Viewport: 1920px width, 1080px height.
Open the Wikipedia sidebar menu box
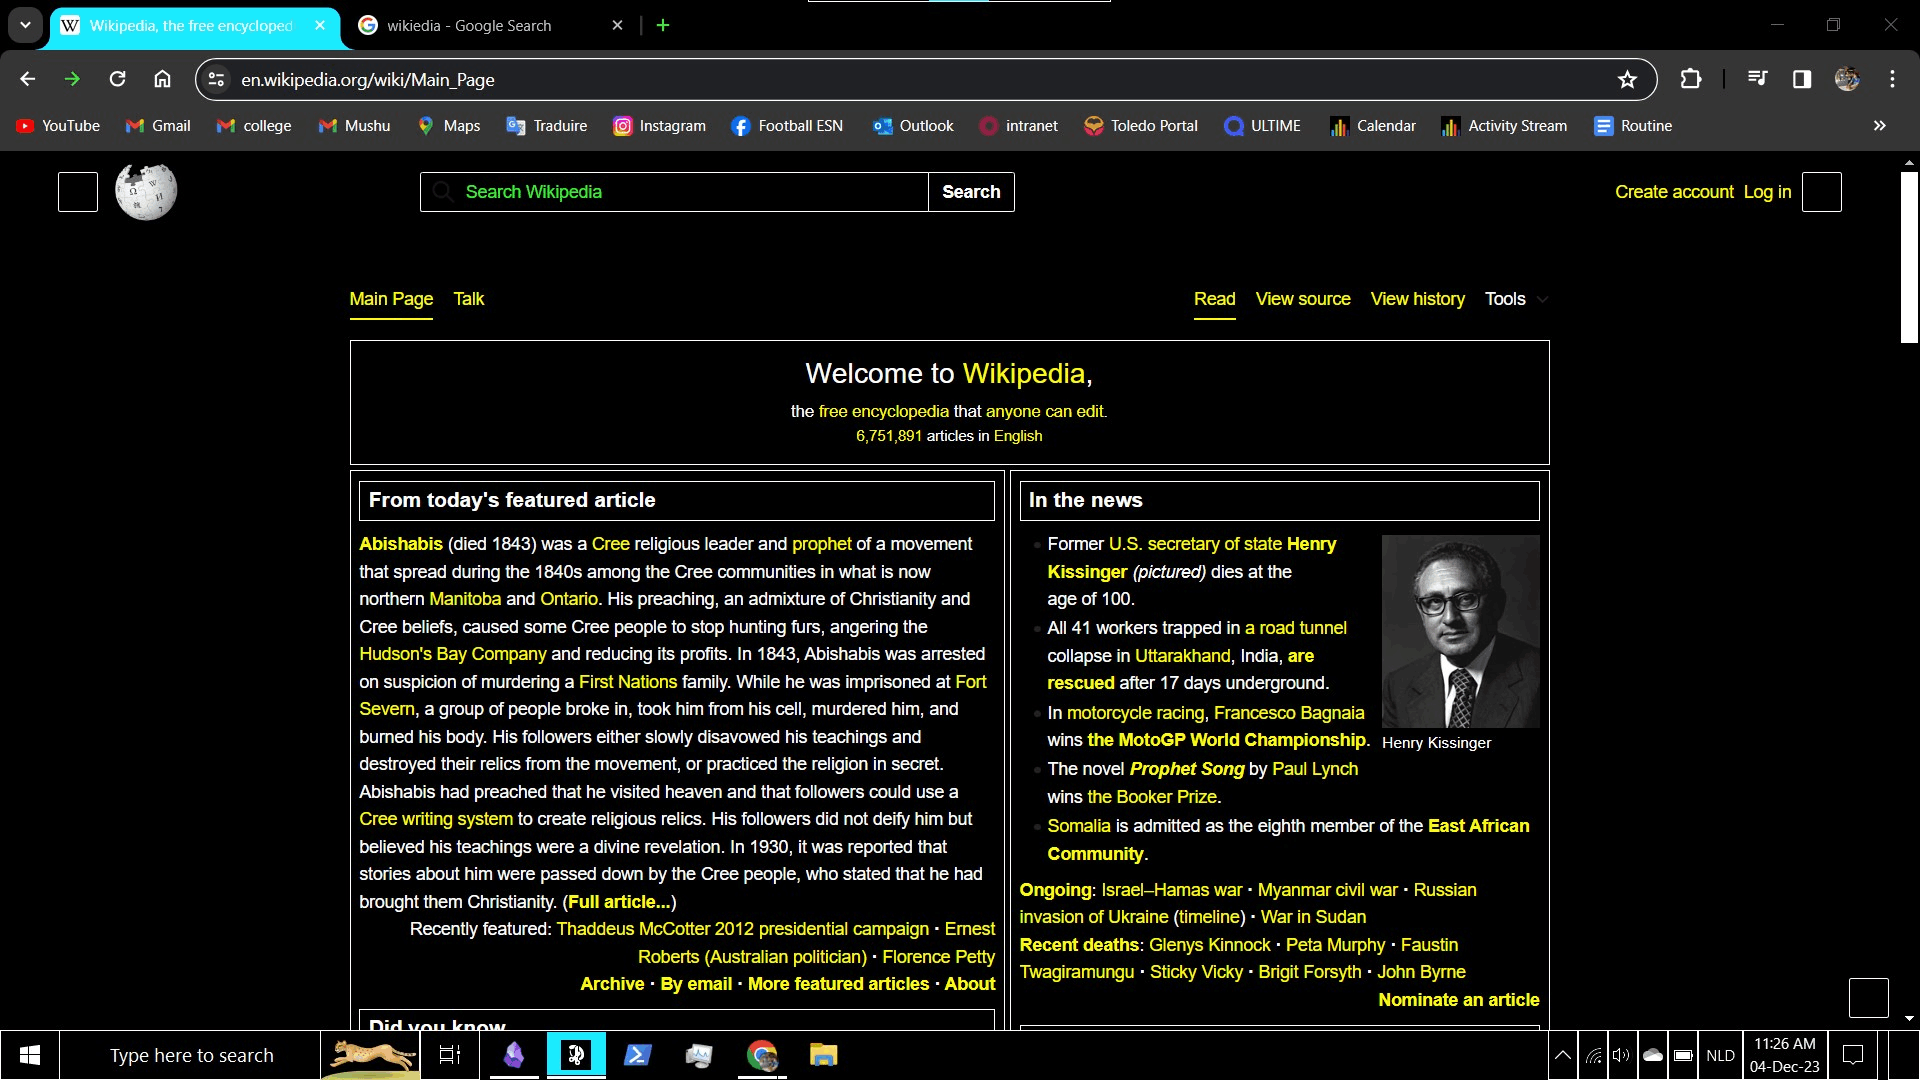[78, 192]
